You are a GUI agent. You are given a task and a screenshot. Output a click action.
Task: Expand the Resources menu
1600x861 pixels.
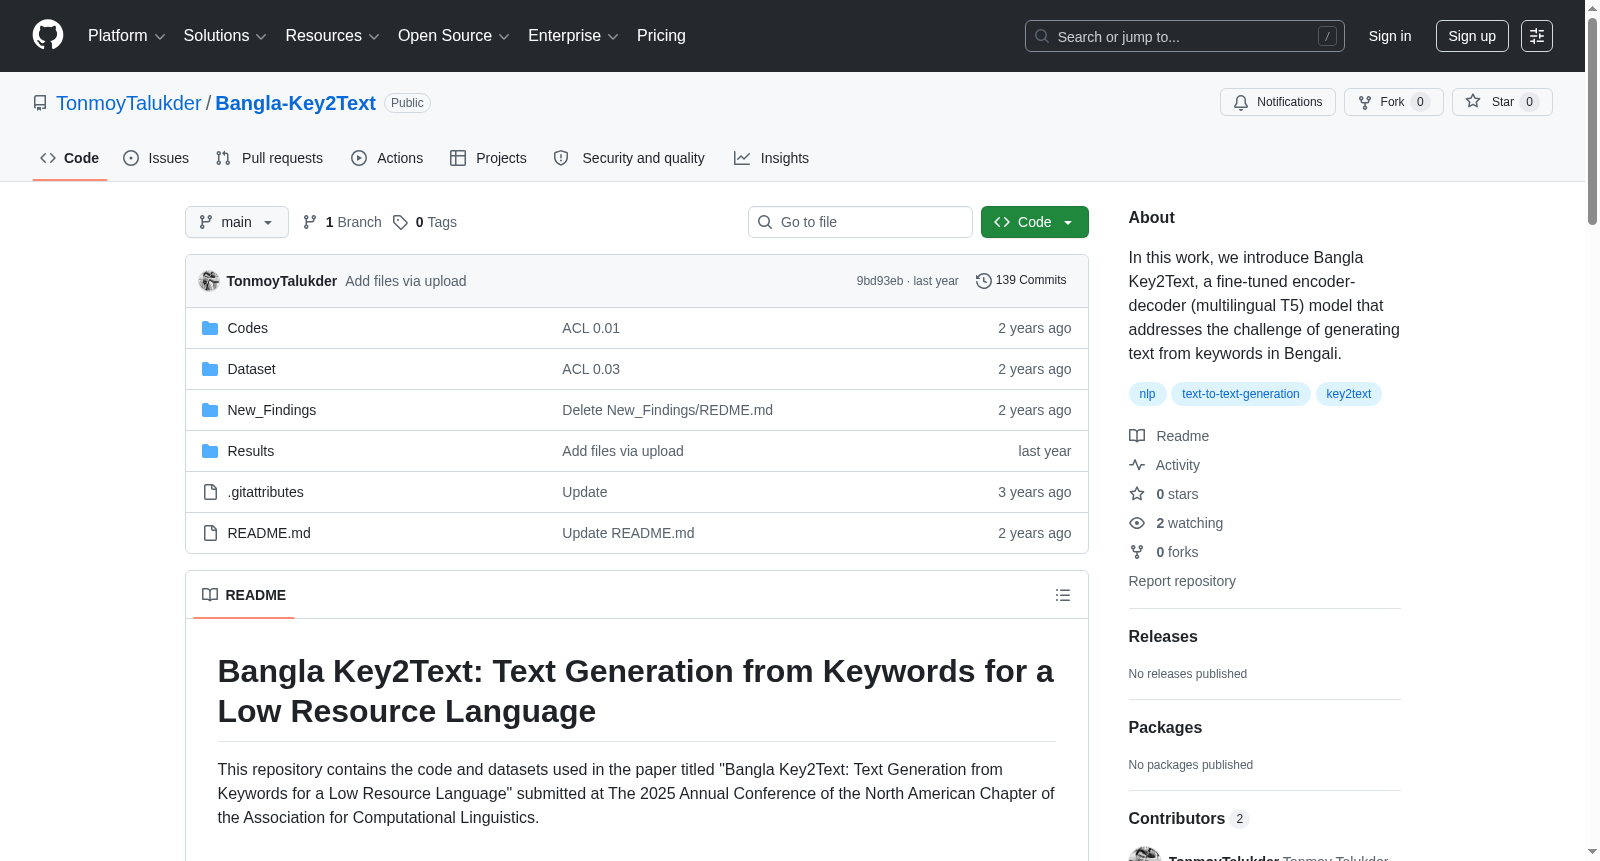click(x=332, y=36)
